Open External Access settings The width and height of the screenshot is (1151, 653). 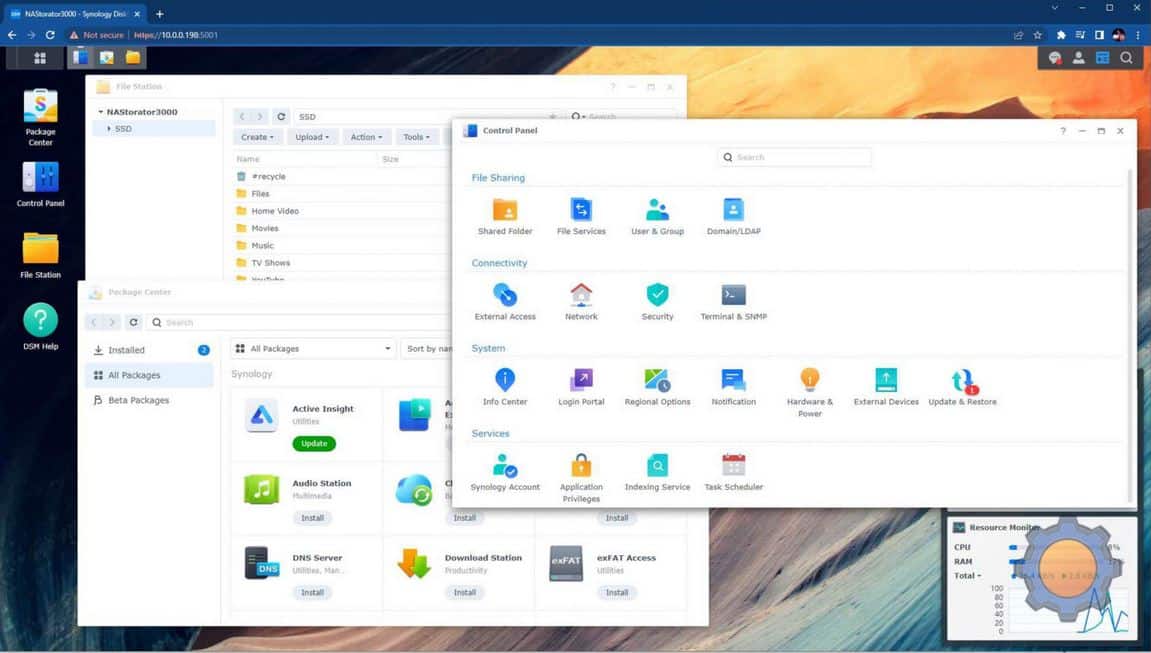505,302
